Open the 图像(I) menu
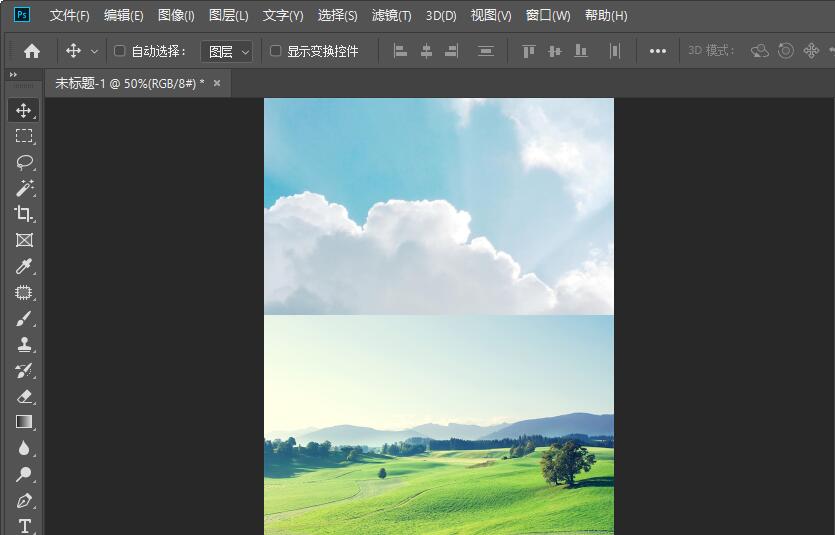This screenshot has height=535, width=835. 176,15
